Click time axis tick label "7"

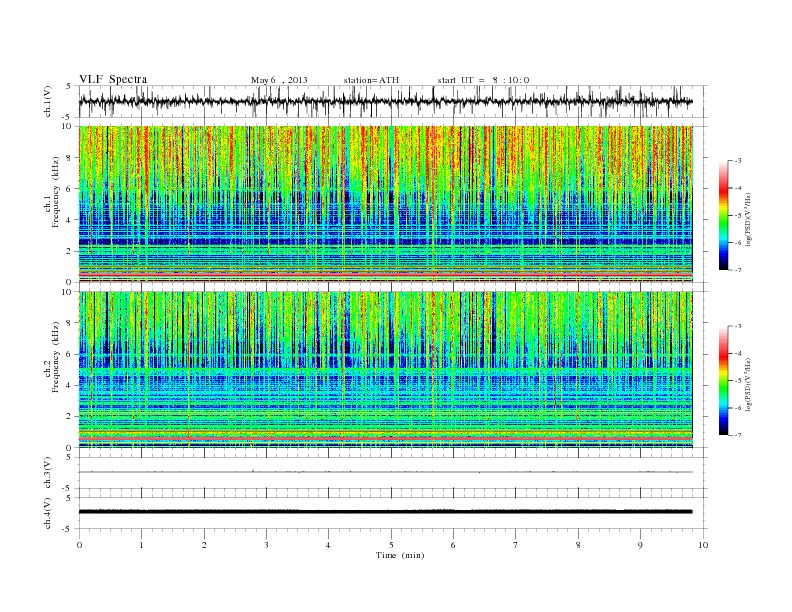coord(515,545)
